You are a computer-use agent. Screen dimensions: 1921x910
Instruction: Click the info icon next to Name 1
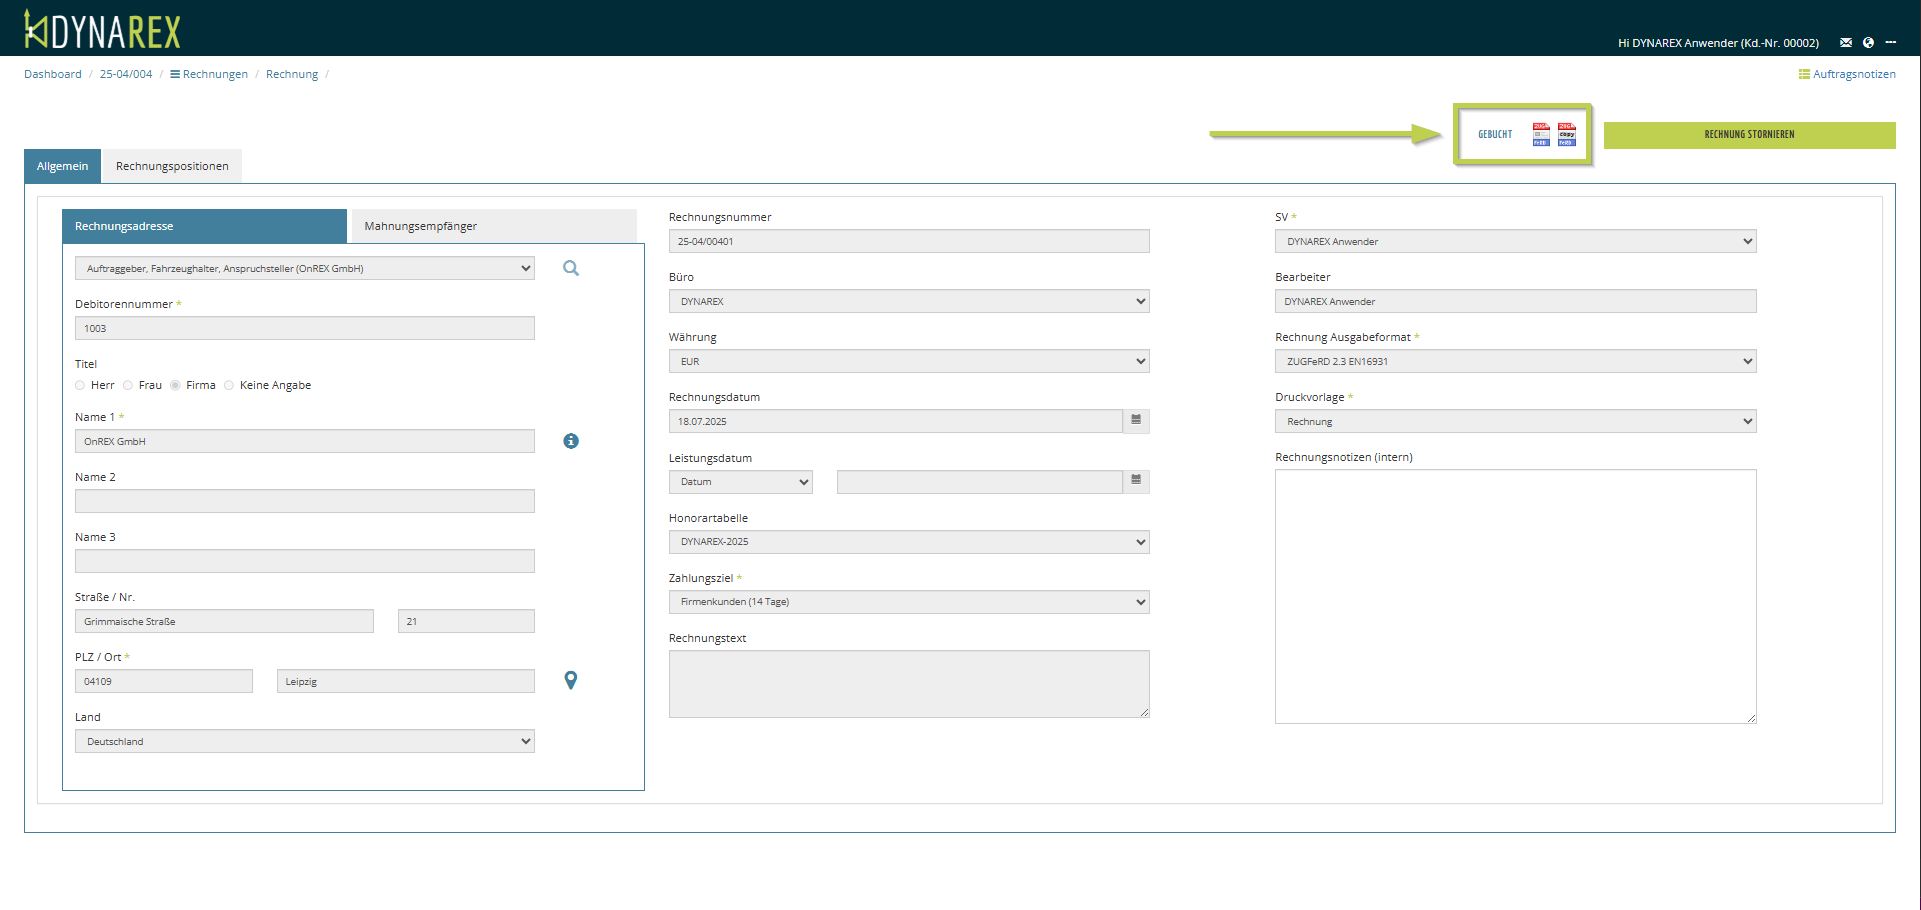tap(571, 441)
